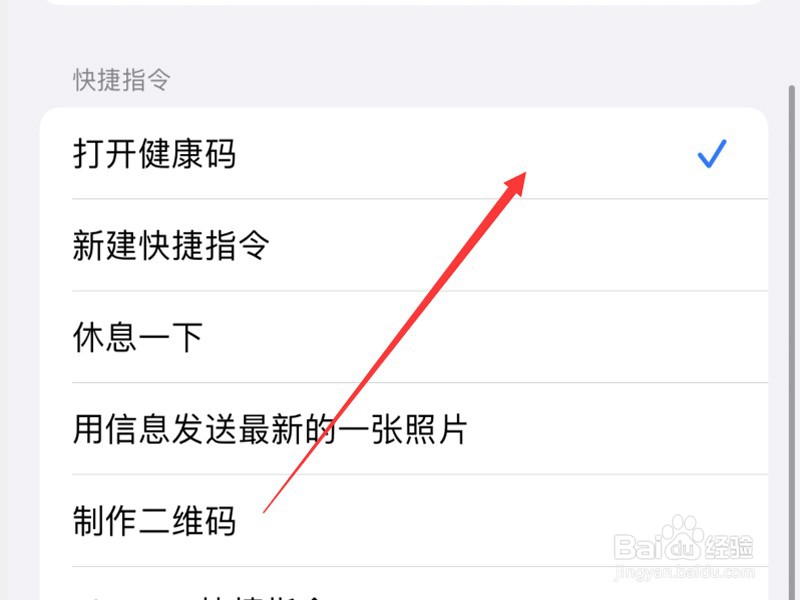The width and height of the screenshot is (800, 600).
Task: Tap the 新建 characters in the second row
Action: click(x=105, y=245)
